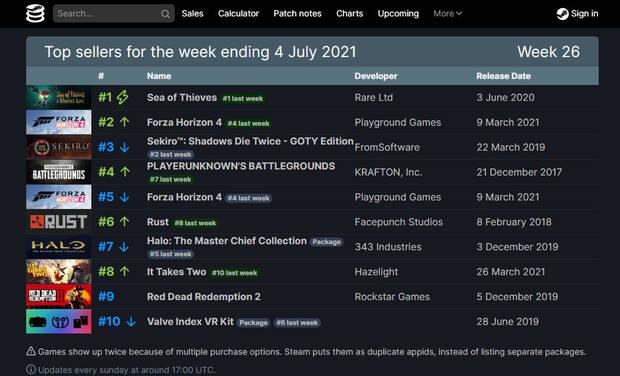
Task: Open the Red Dead Redemption 2 link
Action: 204,297
